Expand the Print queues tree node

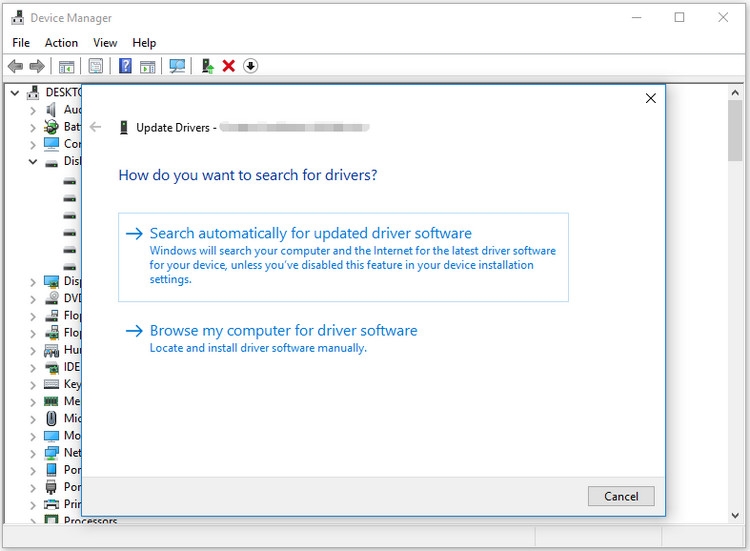tap(33, 505)
